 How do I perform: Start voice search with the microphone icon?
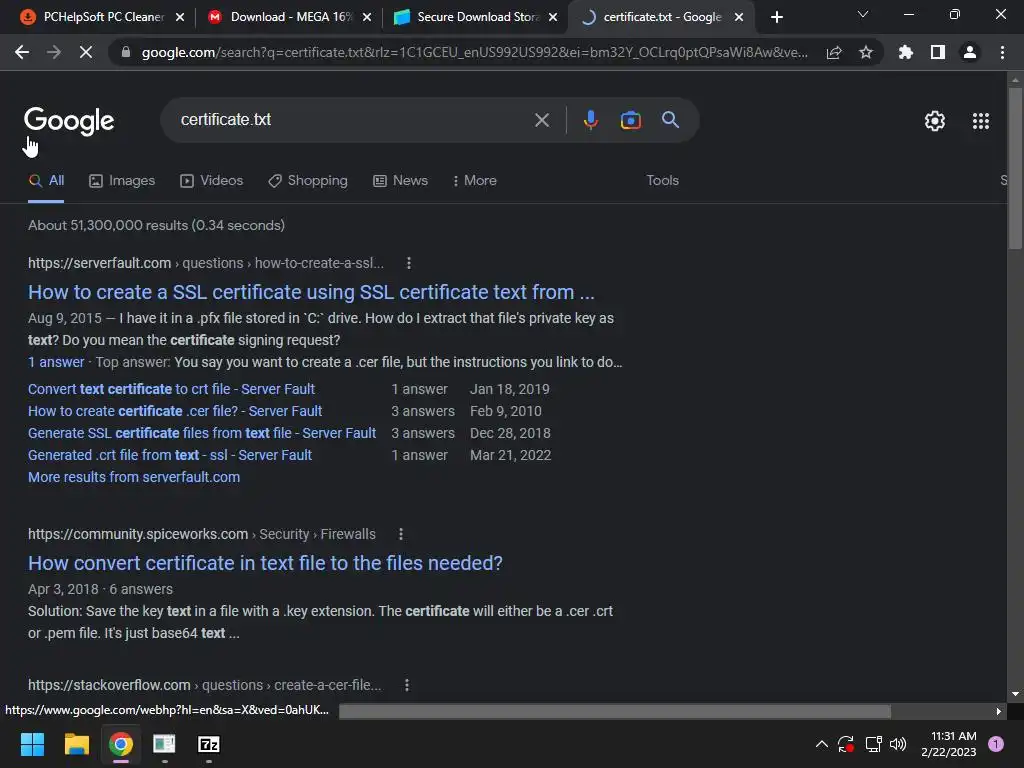click(590, 120)
